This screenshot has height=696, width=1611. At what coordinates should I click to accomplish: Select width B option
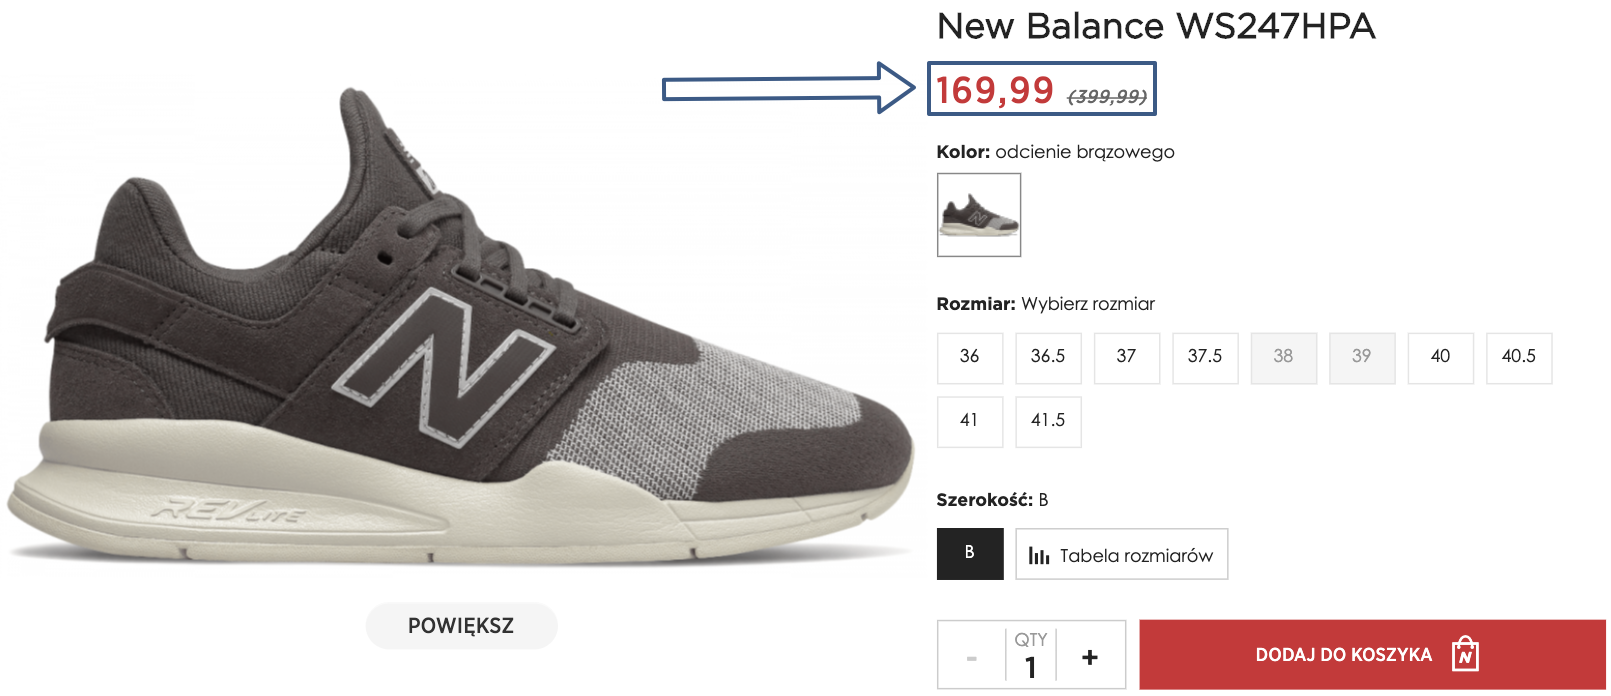click(x=969, y=553)
